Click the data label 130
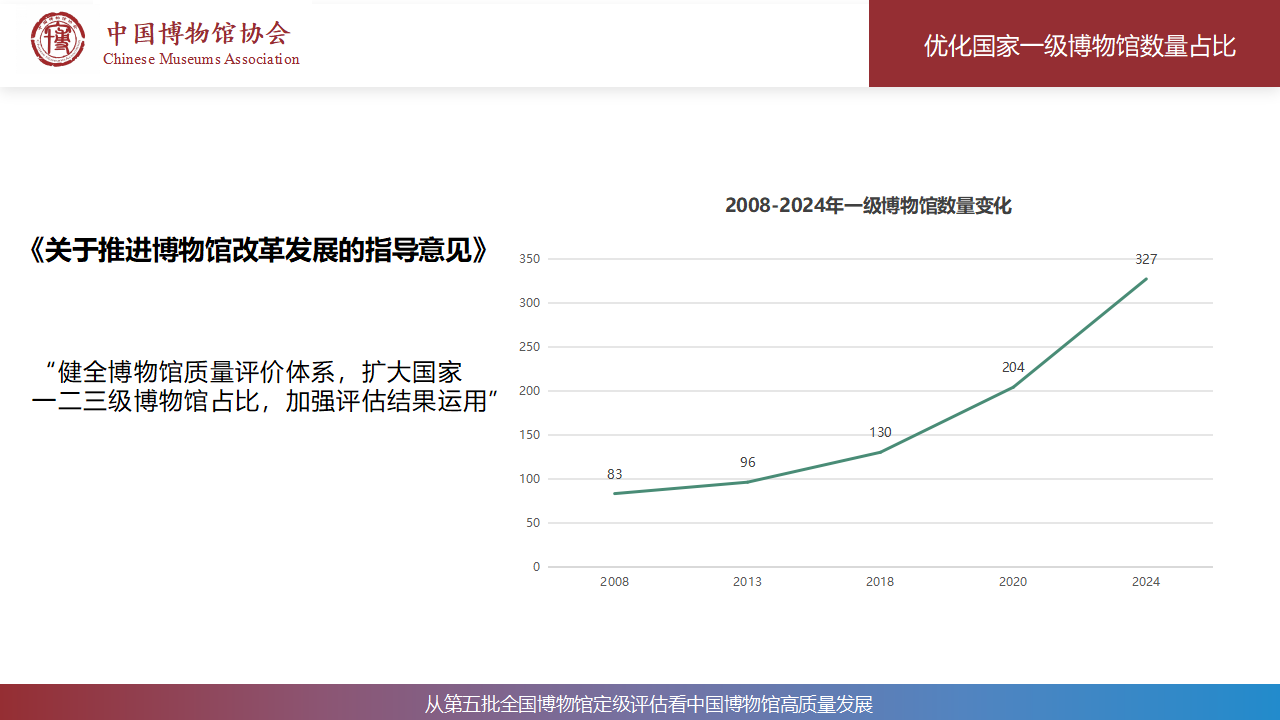Image resolution: width=1280 pixels, height=720 pixels. pyautogui.click(x=880, y=432)
